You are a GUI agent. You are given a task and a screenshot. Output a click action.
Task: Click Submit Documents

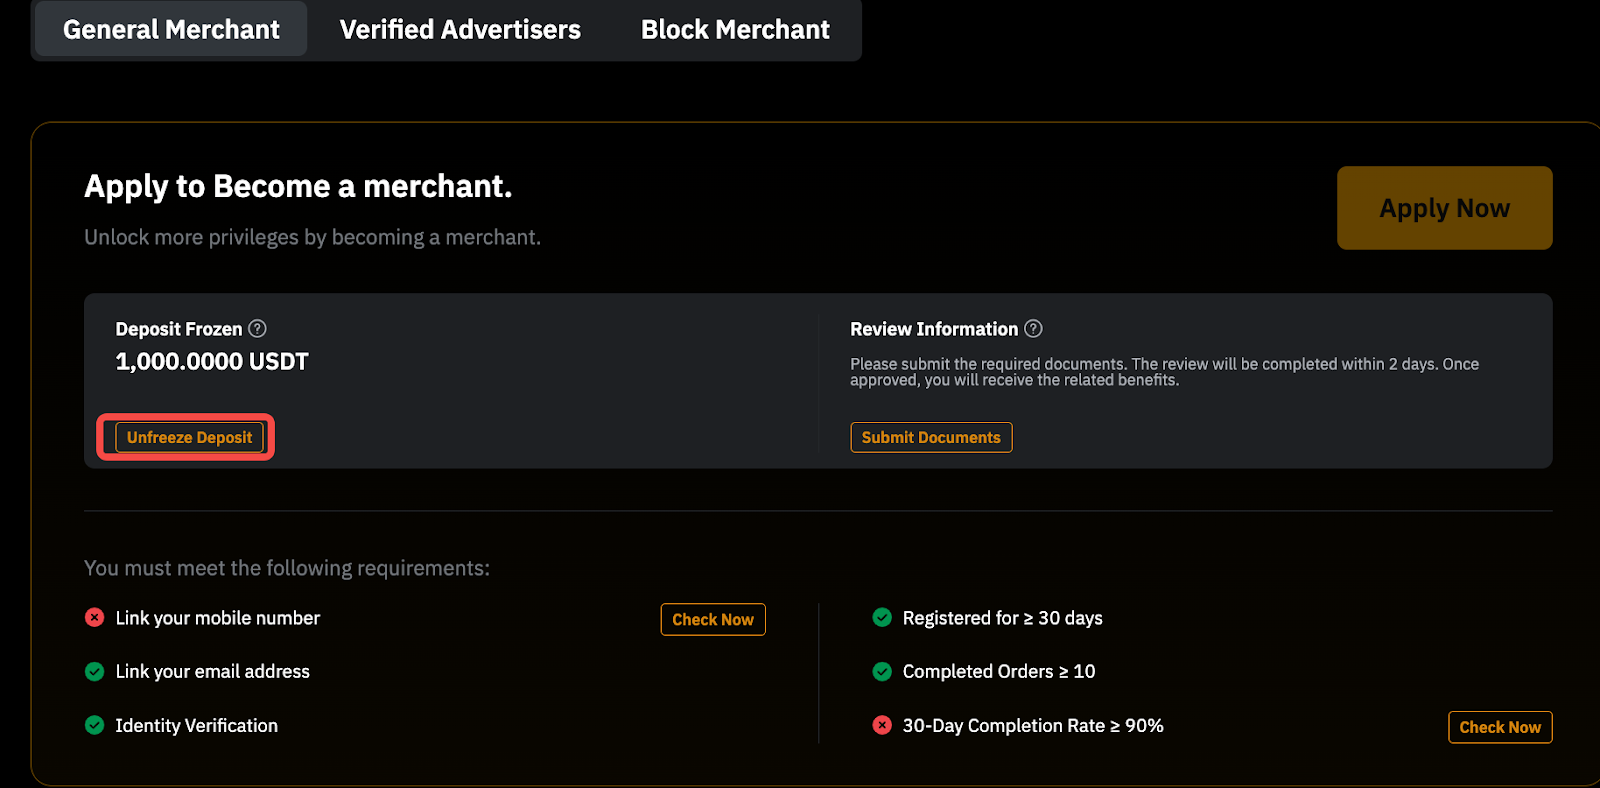click(x=931, y=438)
